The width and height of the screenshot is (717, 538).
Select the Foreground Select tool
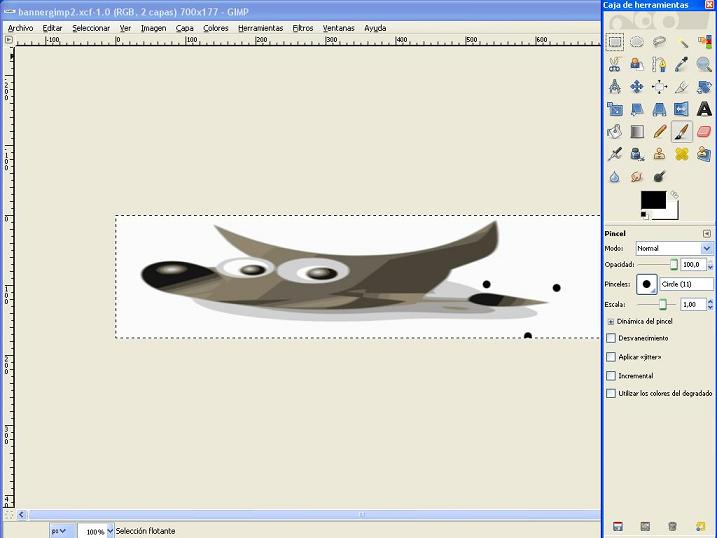(637, 64)
